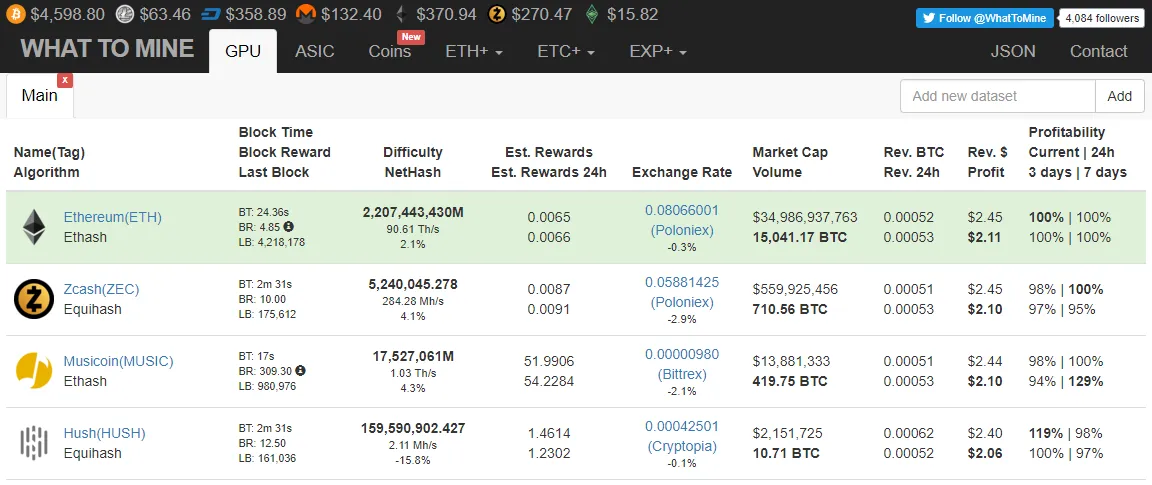Click info icon beside Ethereum BR 4.85
This screenshot has width=1152, height=485.
coord(289,226)
